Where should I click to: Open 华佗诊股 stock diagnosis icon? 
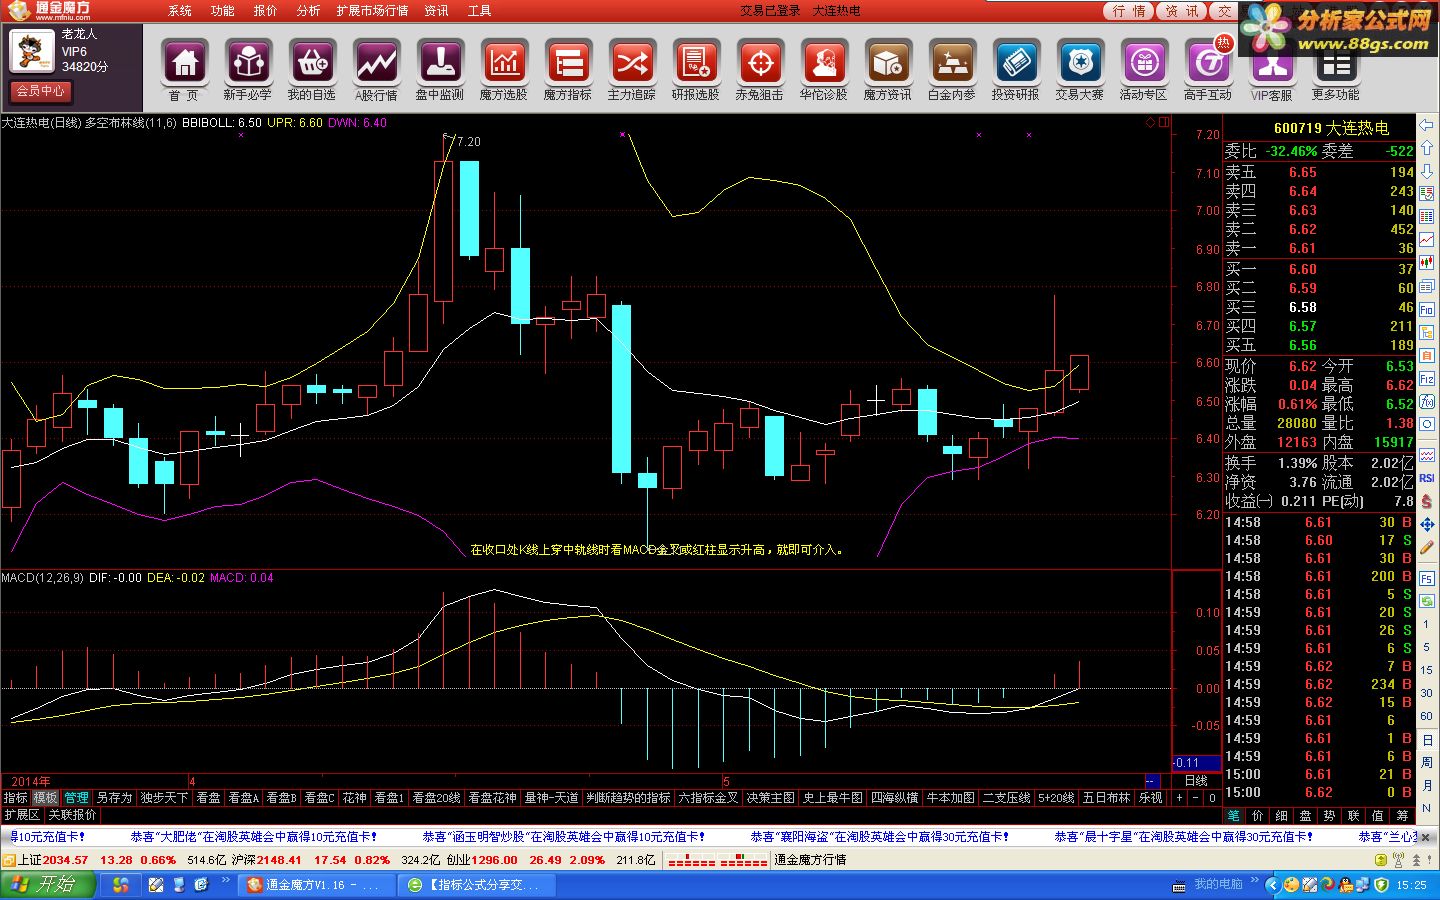(824, 64)
